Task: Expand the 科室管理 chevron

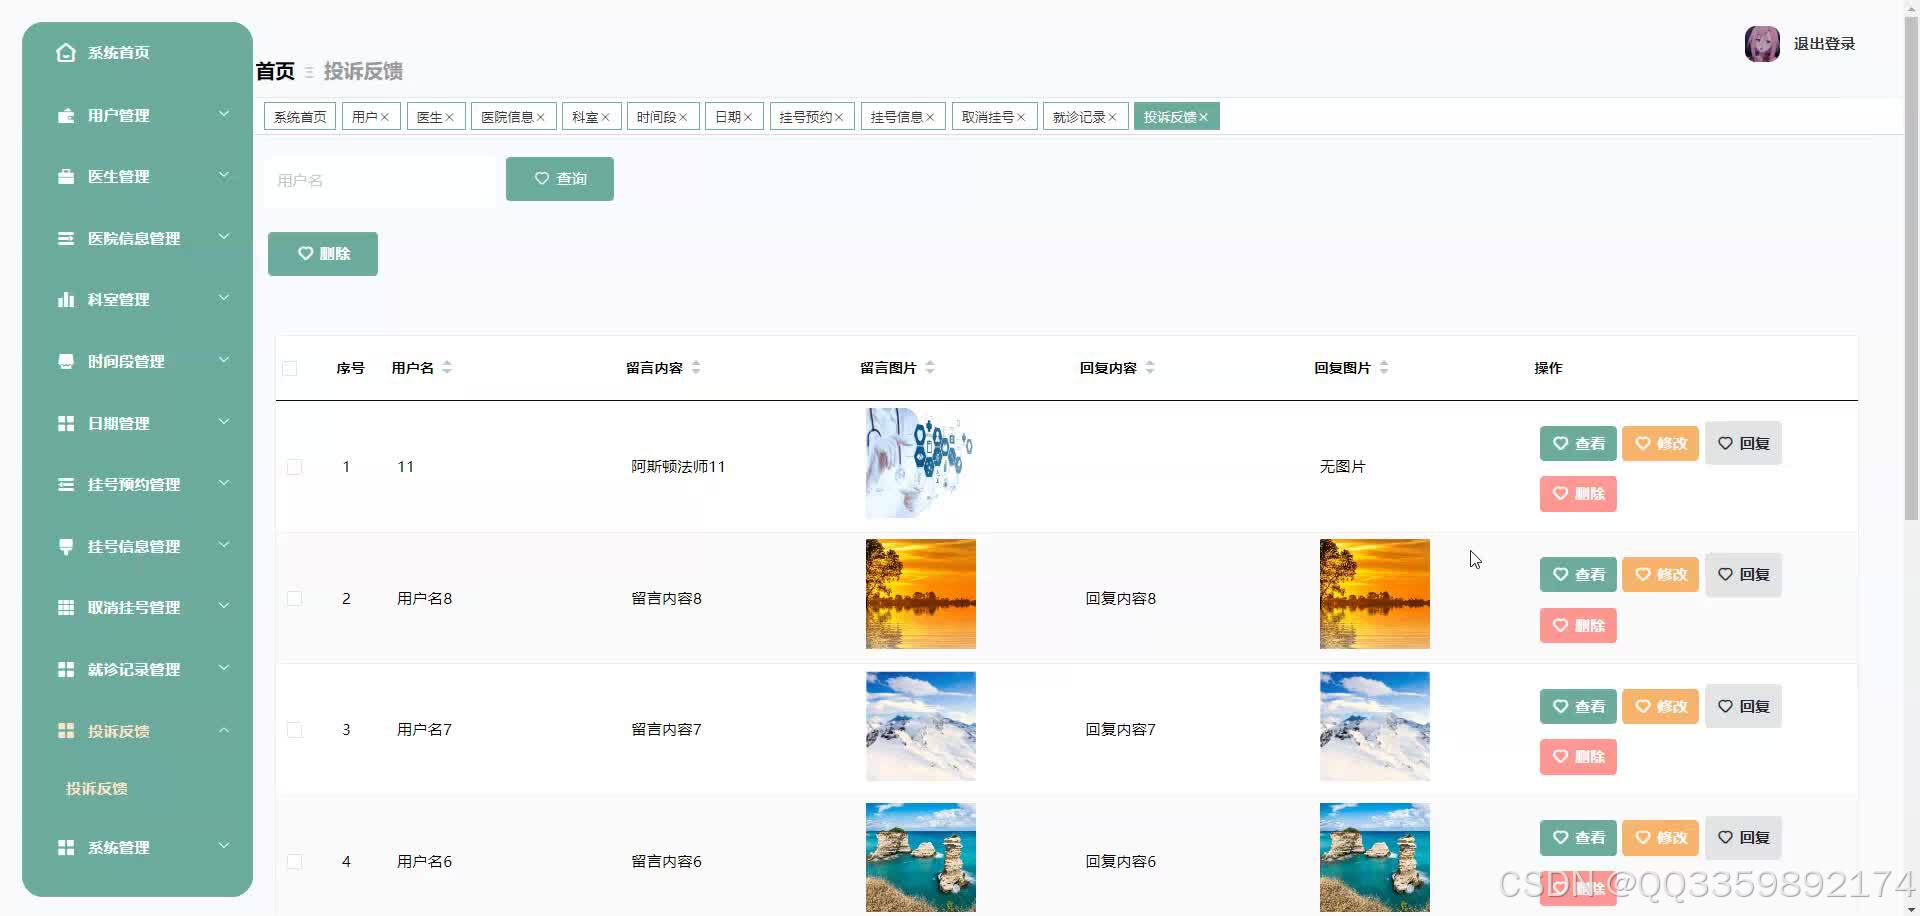Action: 224,298
